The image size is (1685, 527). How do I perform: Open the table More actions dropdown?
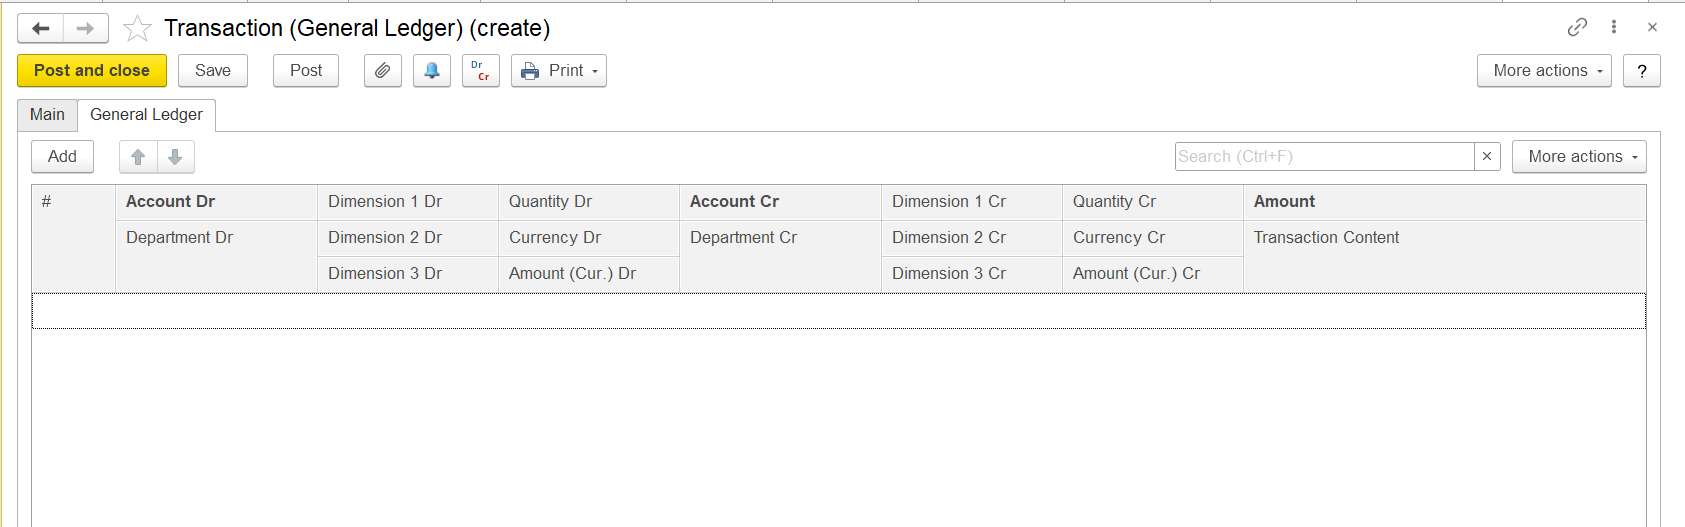coord(1578,157)
